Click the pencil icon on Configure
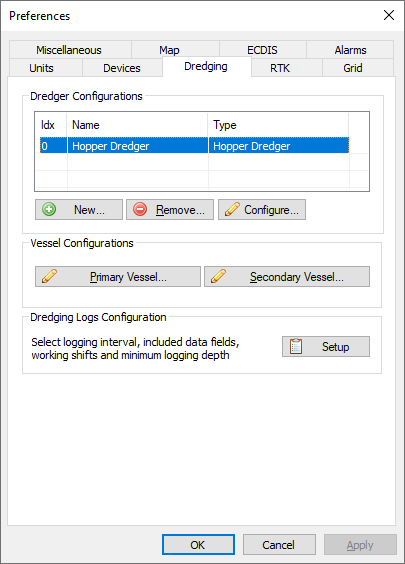The height and width of the screenshot is (564, 405). 232,209
